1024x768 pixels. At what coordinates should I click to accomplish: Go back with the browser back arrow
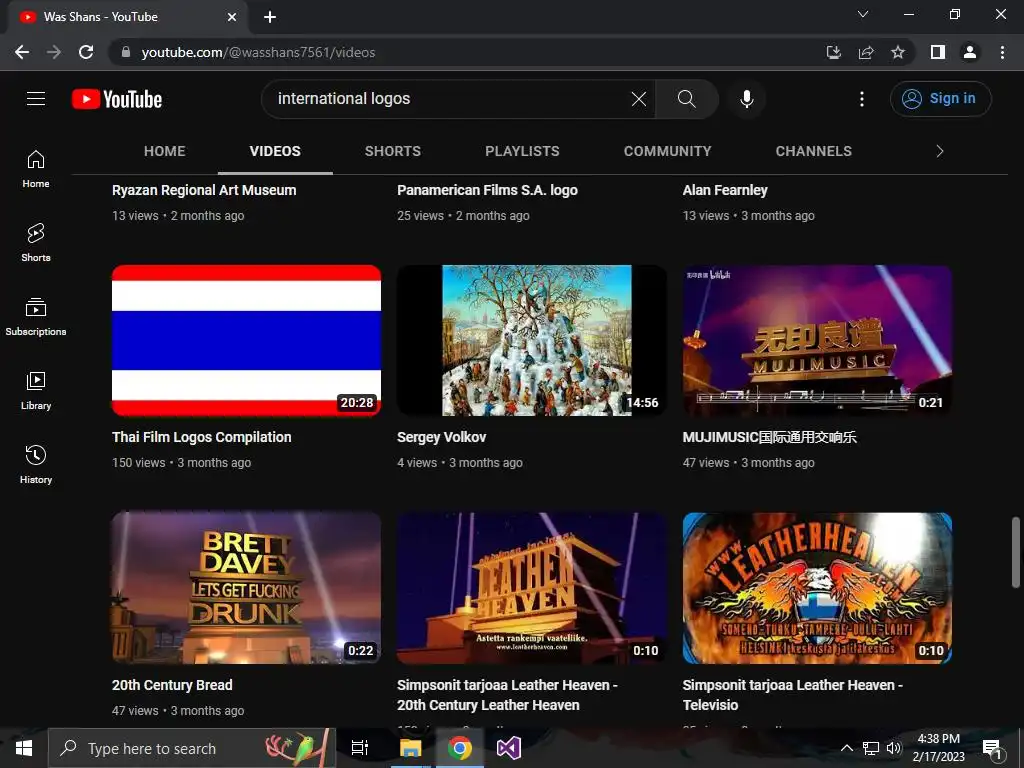22,52
